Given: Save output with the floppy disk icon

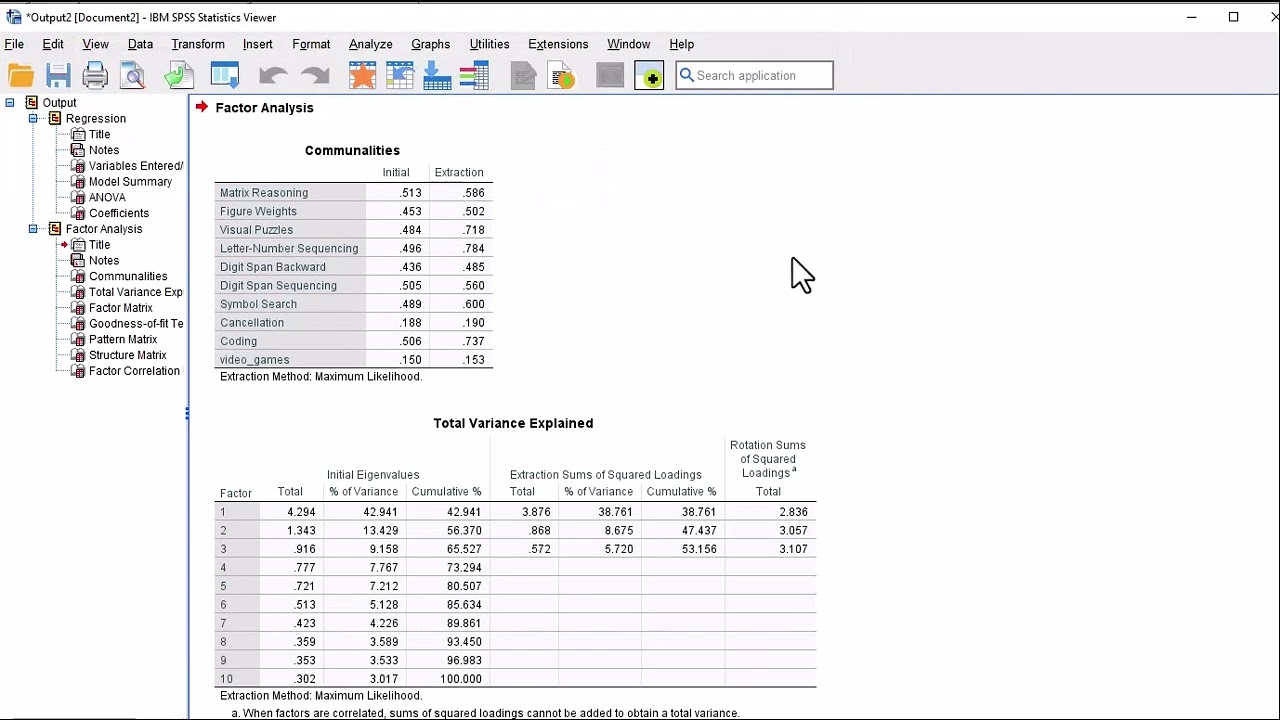Looking at the screenshot, I should click(x=58, y=76).
